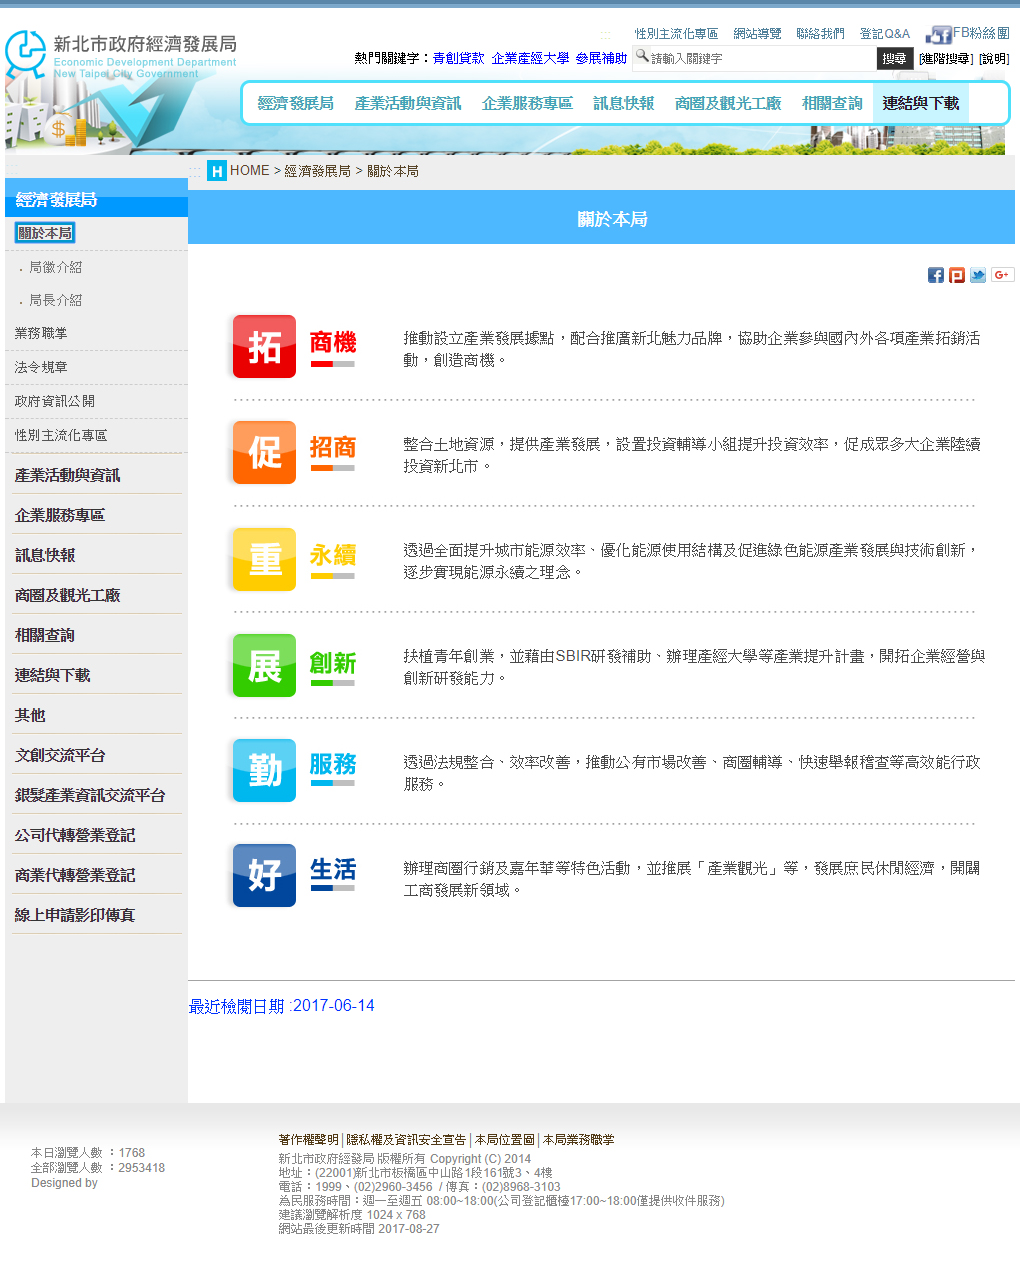Expand 企業服務專區 in left sidebar
Screen dimensions: 1020x1263
[59, 515]
